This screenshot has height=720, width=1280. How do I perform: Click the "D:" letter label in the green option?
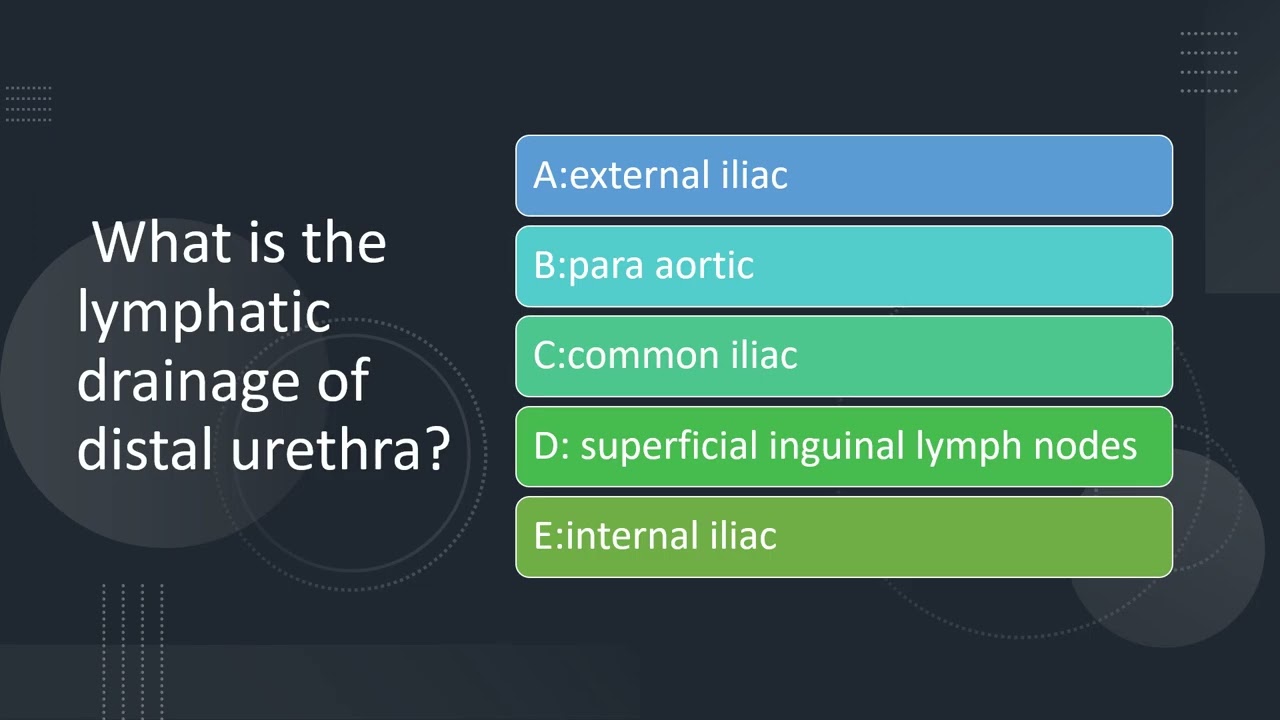click(551, 446)
